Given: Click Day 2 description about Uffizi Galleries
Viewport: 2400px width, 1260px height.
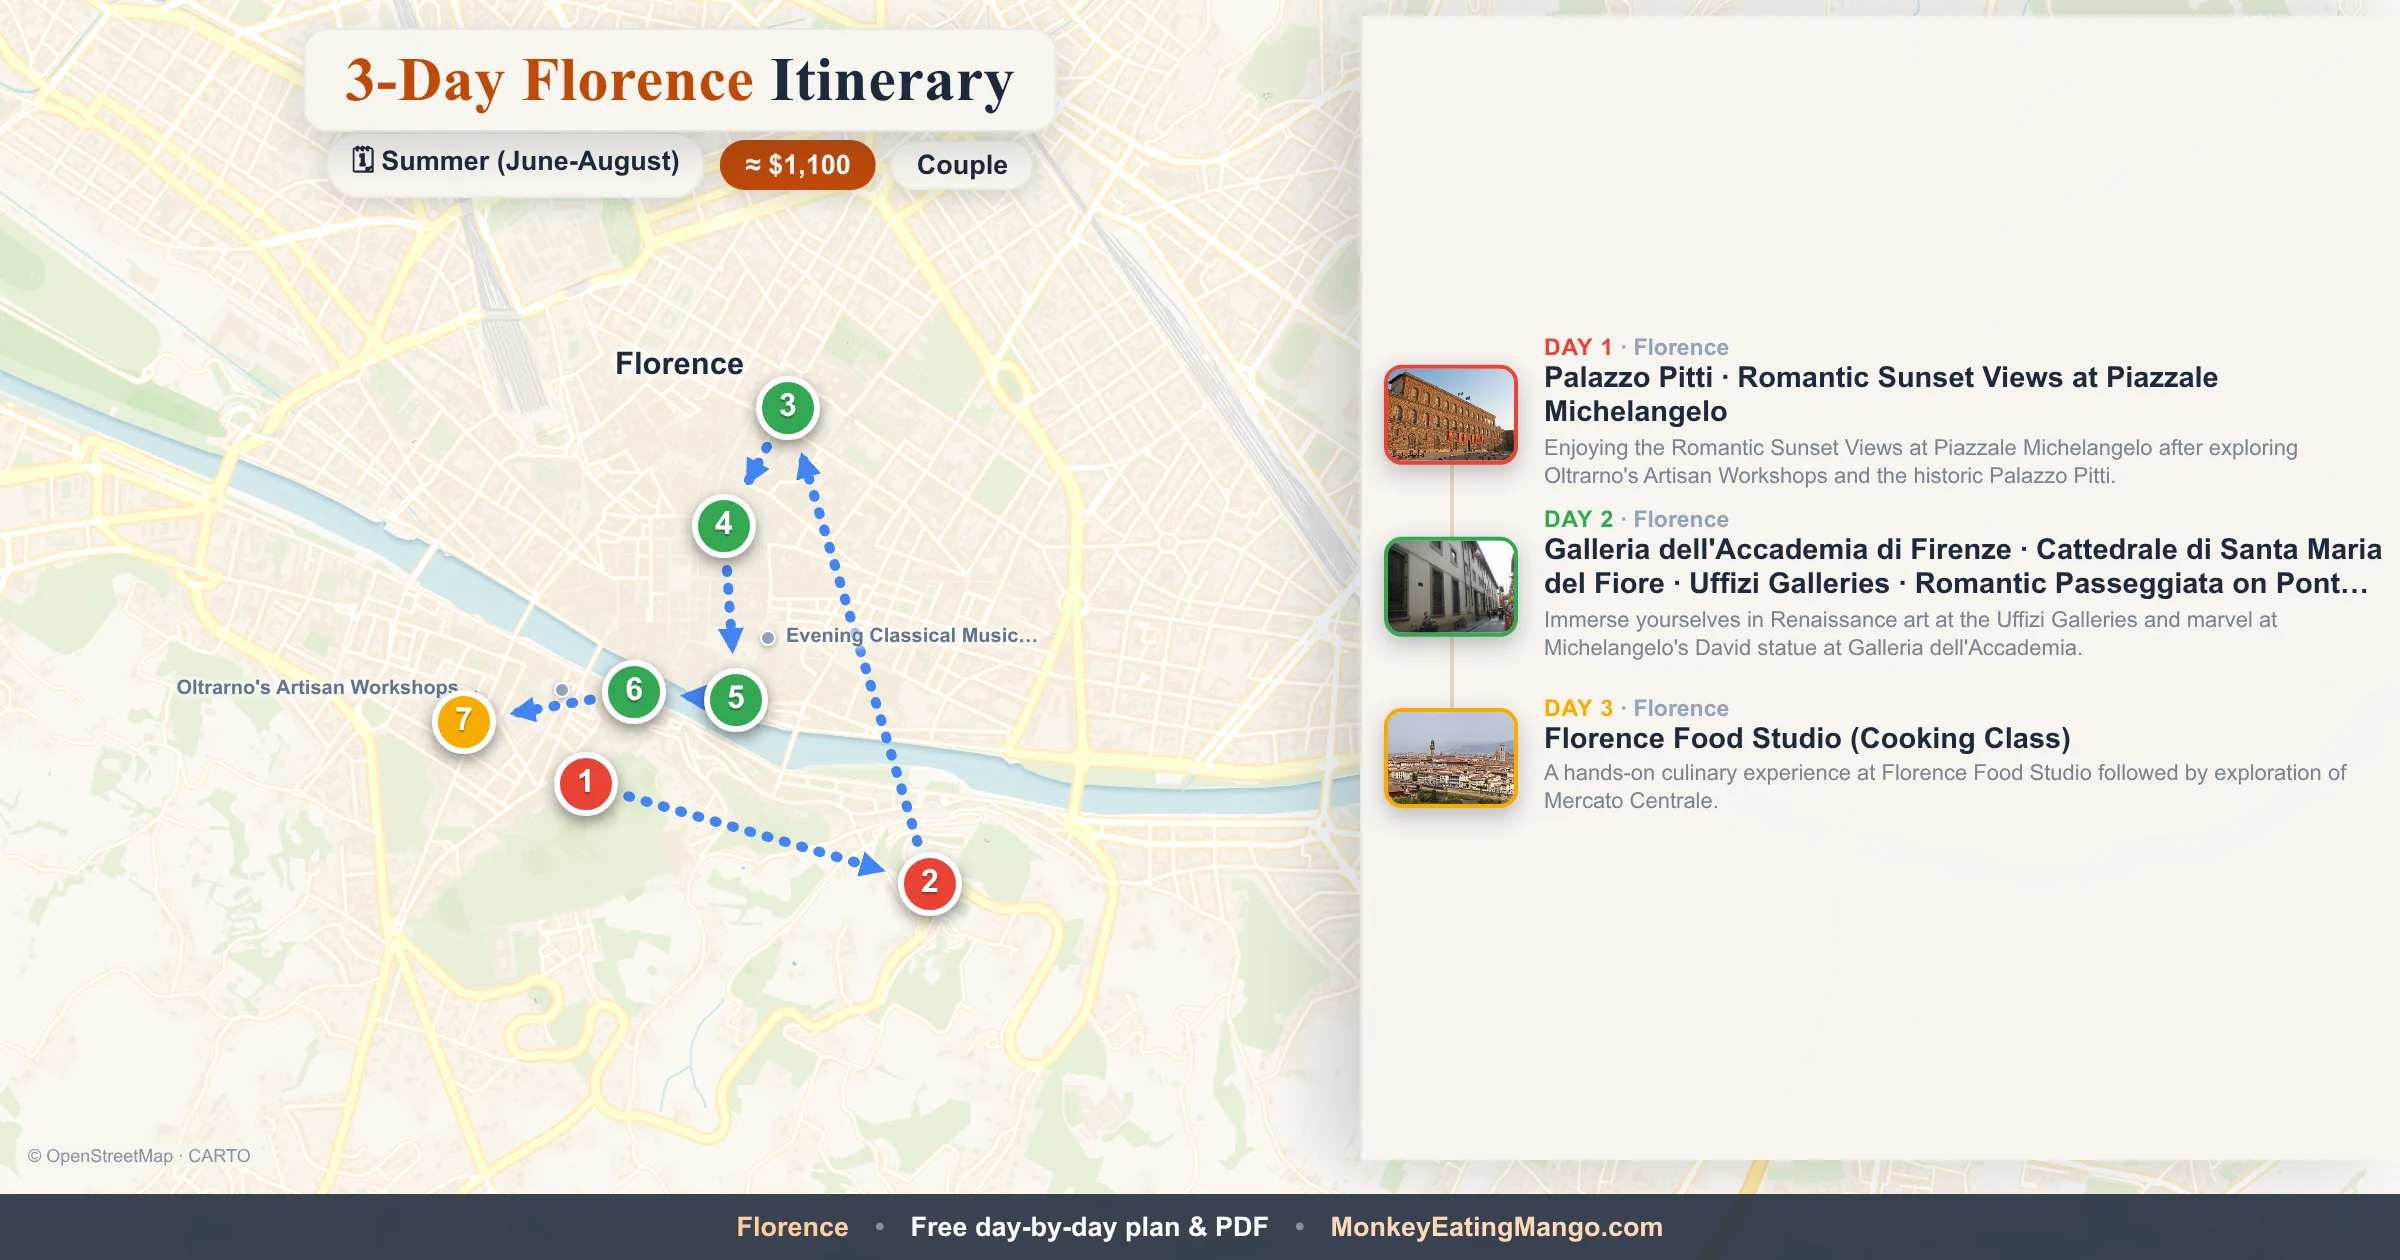Looking at the screenshot, I should [x=1910, y=633].
